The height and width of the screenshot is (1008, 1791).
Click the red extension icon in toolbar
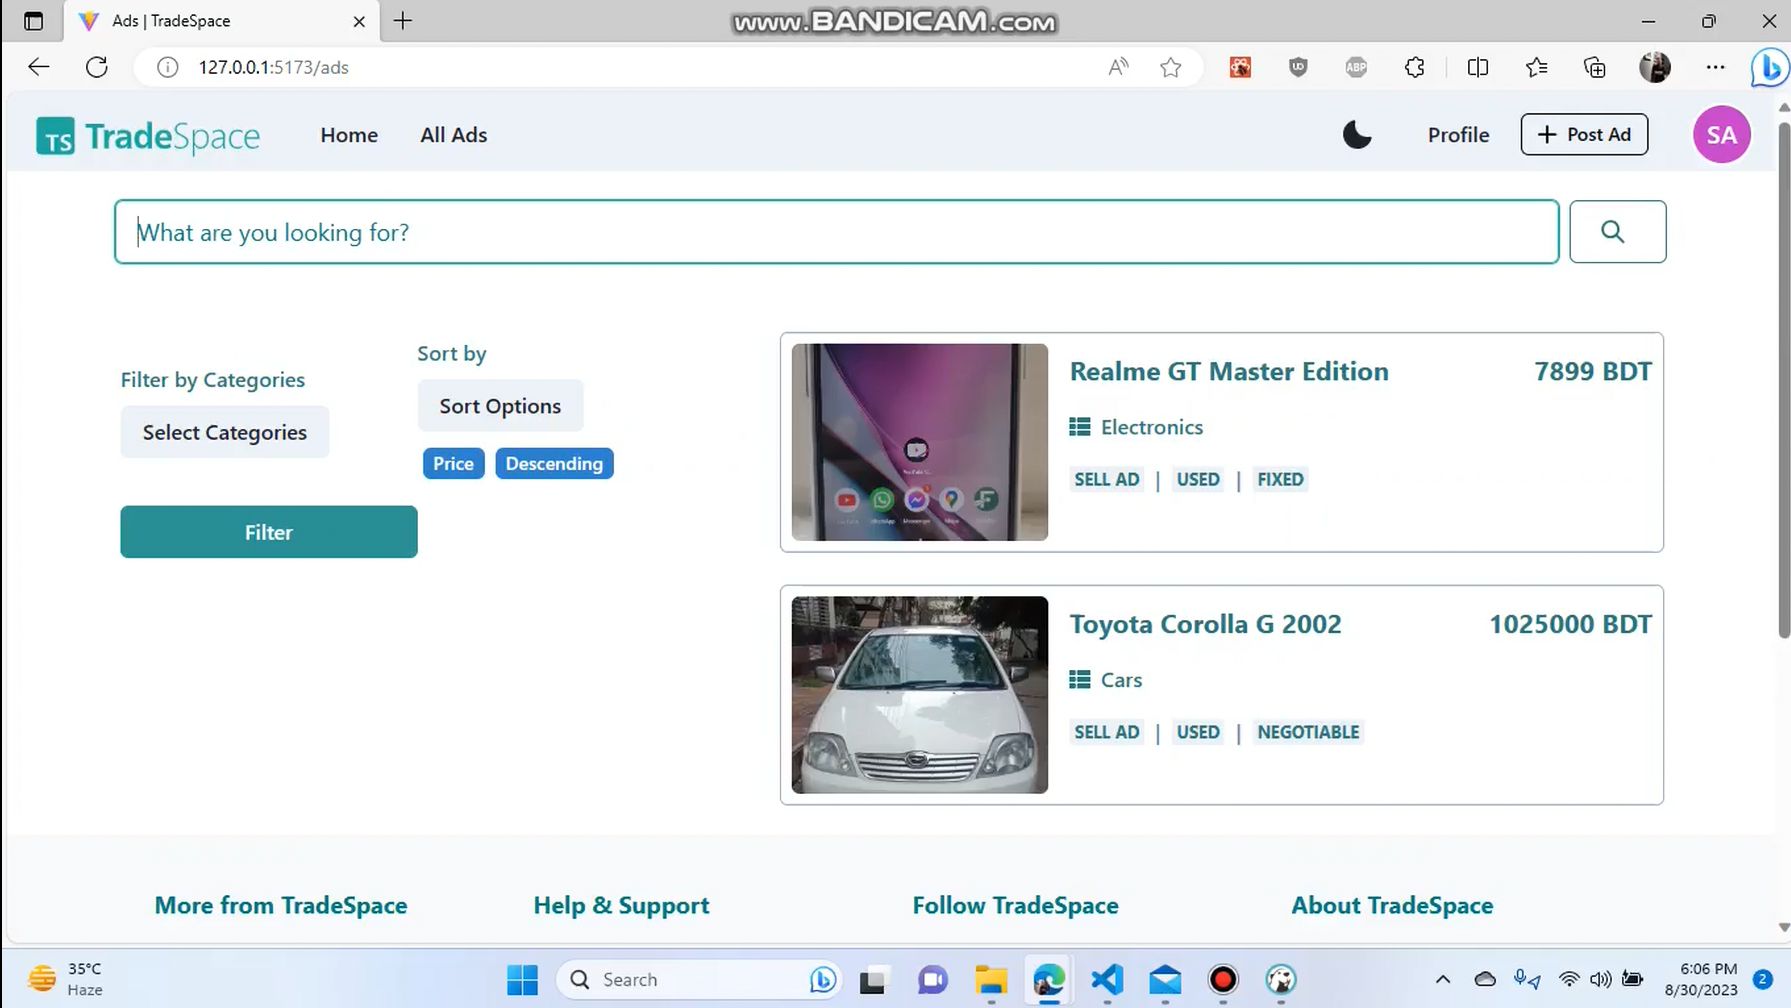tap(1240, 67)
